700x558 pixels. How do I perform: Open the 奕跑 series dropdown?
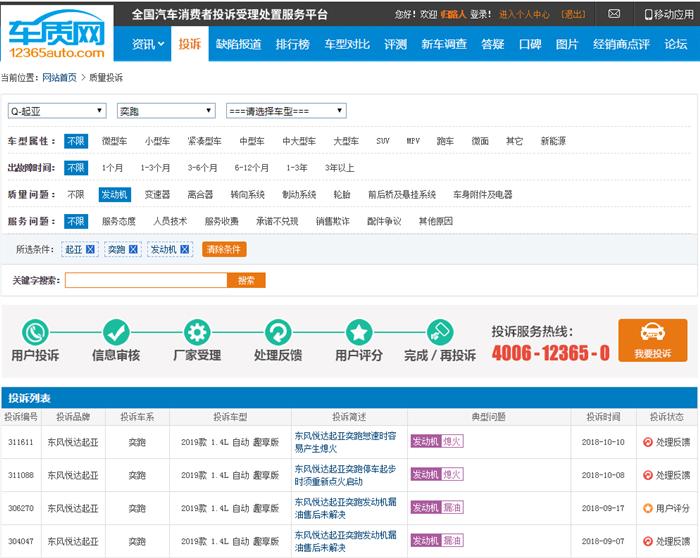pos(166,111)
